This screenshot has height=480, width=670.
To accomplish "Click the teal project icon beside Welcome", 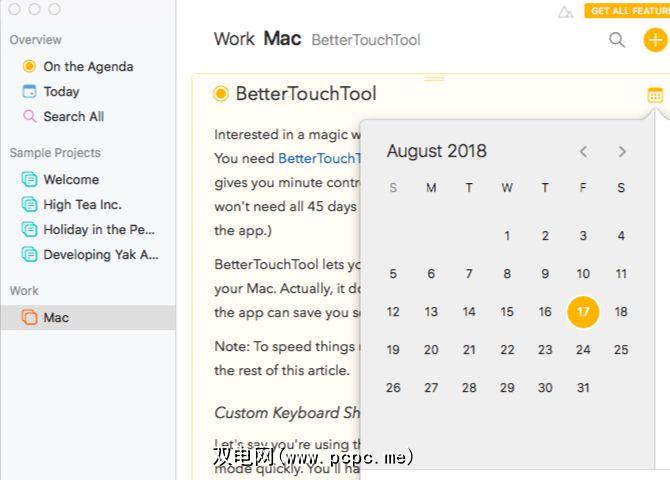I will point(29,180).
